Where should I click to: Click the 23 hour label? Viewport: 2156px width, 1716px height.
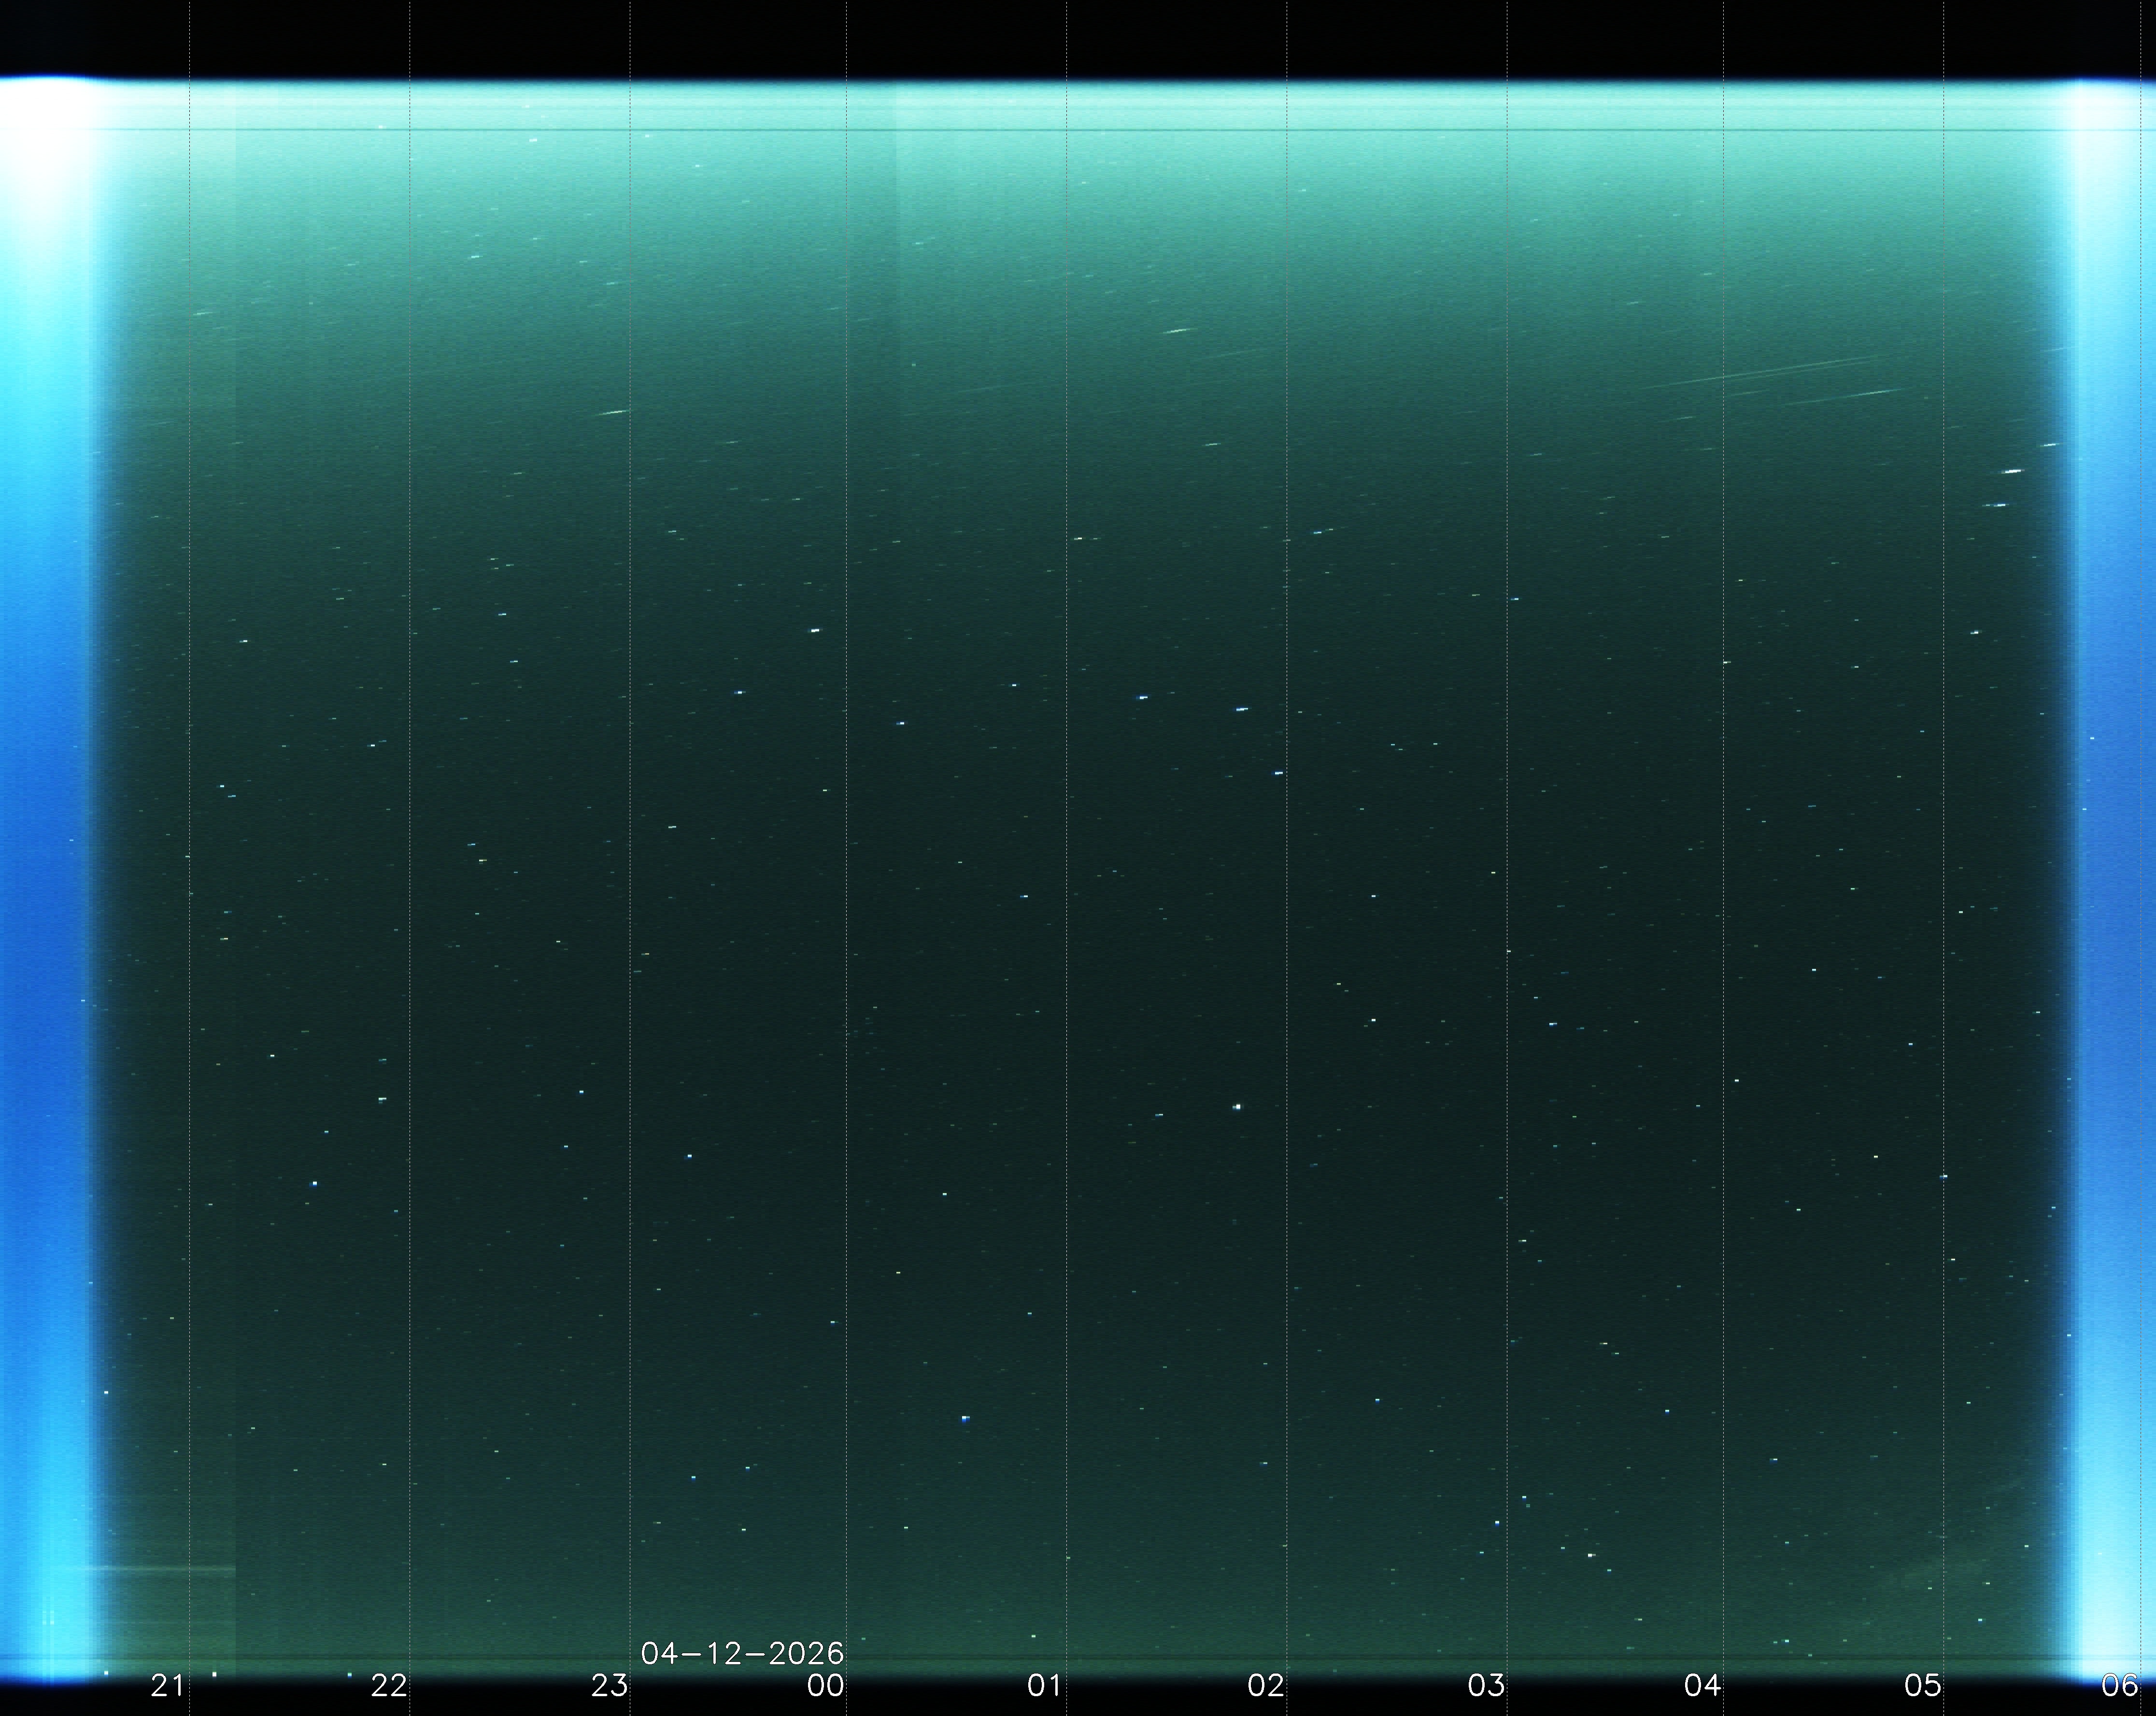(609, 1686)
